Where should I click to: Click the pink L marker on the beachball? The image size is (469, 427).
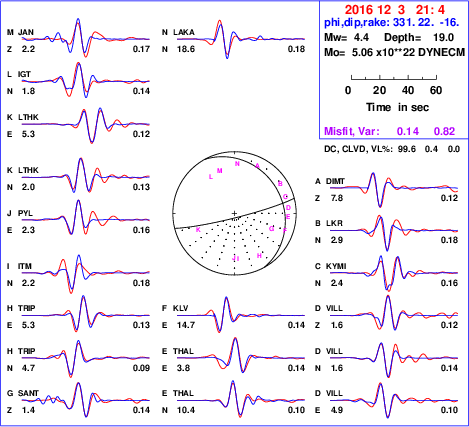point(211,177)
